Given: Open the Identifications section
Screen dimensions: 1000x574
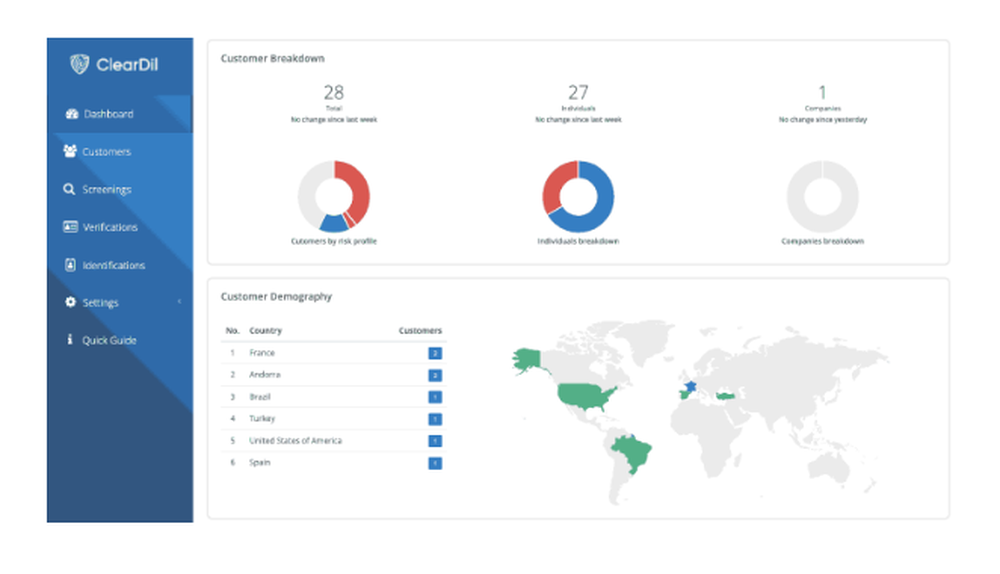Looking at the screenshot, I should pyautogui.click(x=120, y=265).
